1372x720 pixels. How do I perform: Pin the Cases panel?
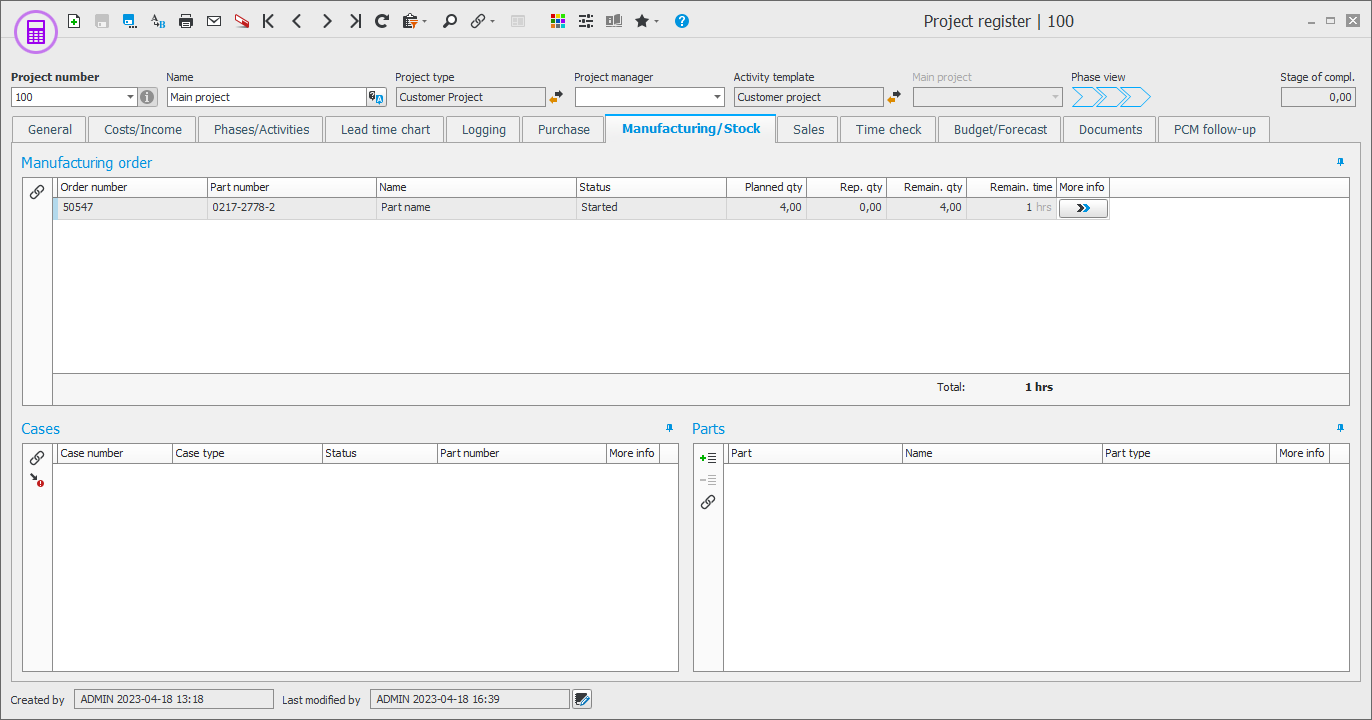pos(670,428)
